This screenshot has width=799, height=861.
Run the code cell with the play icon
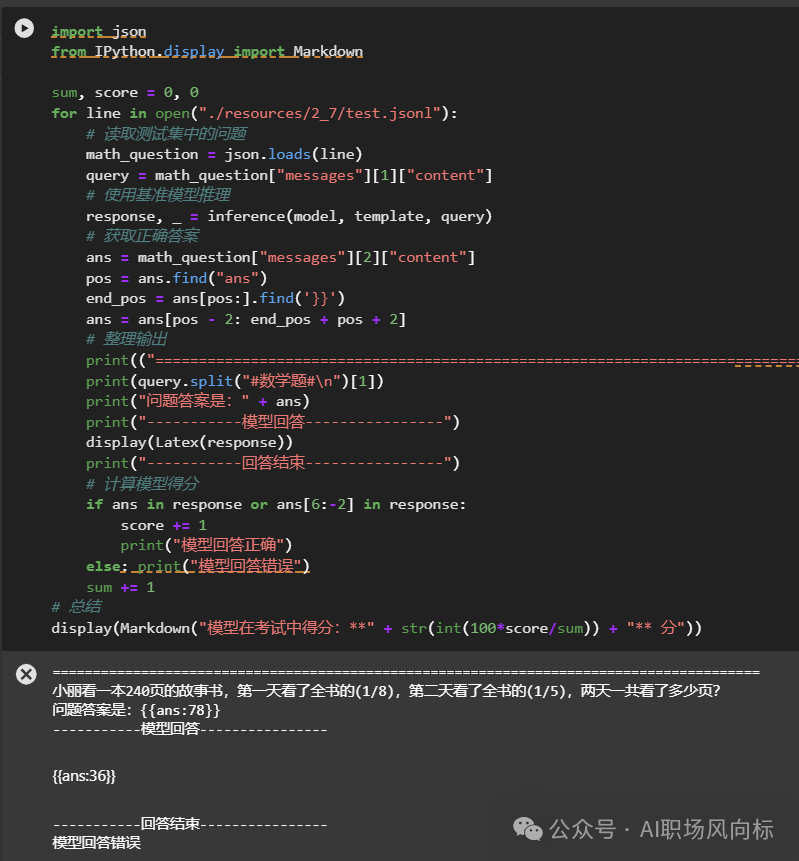pyautogui.click(x=24, y=28)
